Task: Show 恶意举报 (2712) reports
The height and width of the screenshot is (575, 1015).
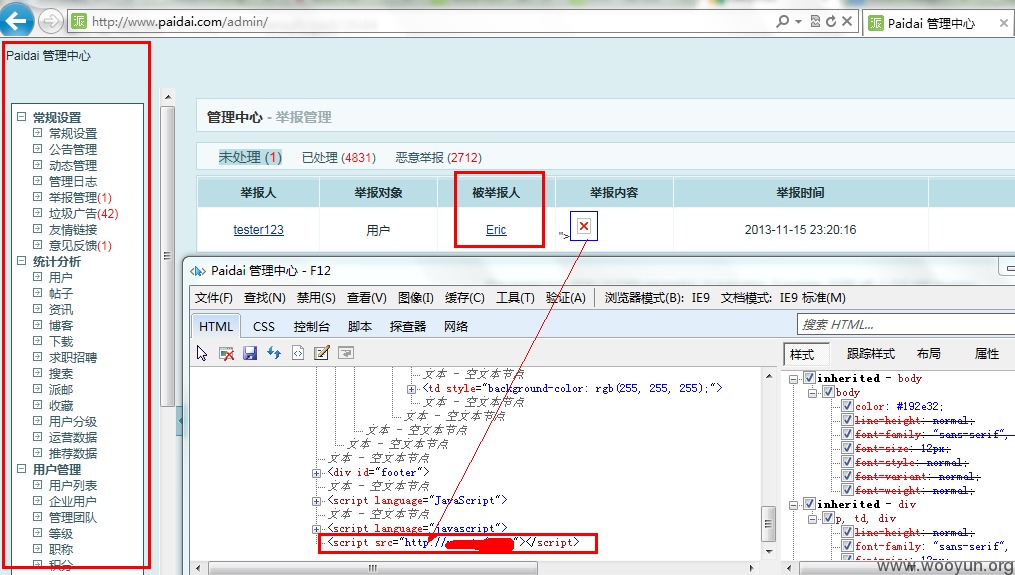Action: pyautogui.click(x=438, y=157)
